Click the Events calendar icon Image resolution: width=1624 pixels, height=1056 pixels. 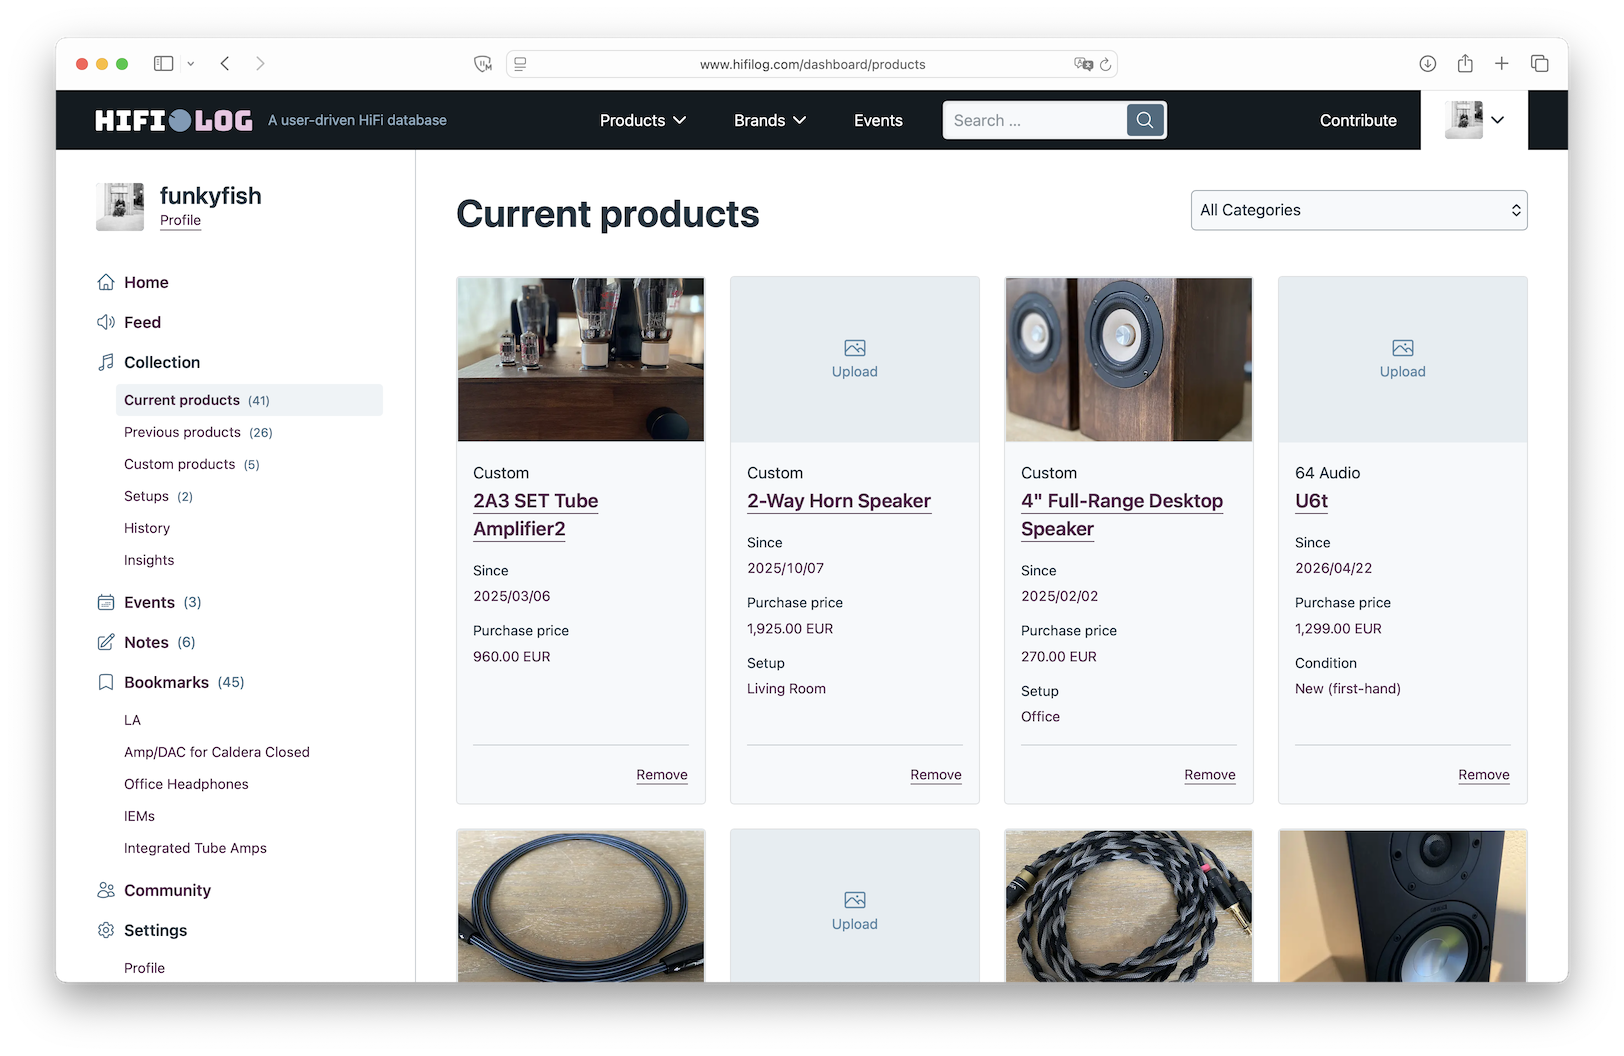click(106, 602)
